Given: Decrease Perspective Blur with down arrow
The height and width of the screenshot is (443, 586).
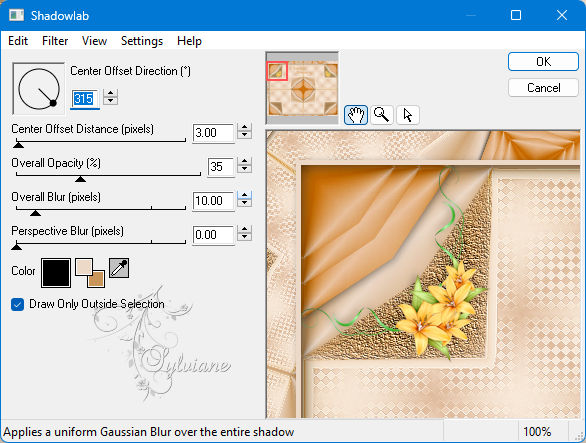Looking at the screenshot, I should click(244, 237).
